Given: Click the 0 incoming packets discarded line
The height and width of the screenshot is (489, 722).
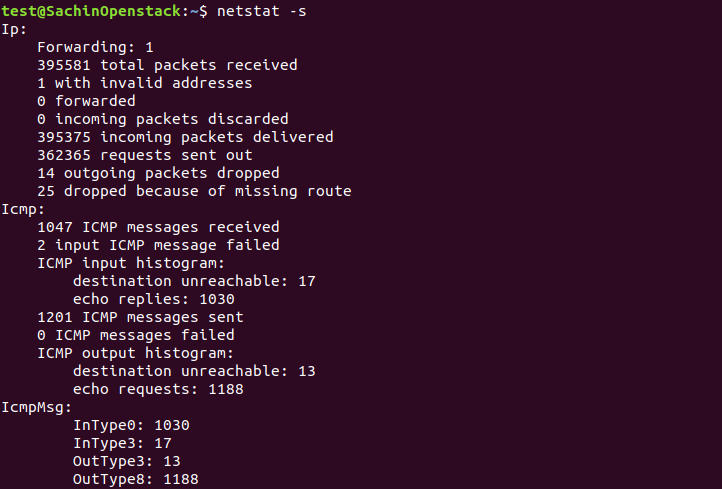Looking at the screenshot, I should tap(163, 119).
